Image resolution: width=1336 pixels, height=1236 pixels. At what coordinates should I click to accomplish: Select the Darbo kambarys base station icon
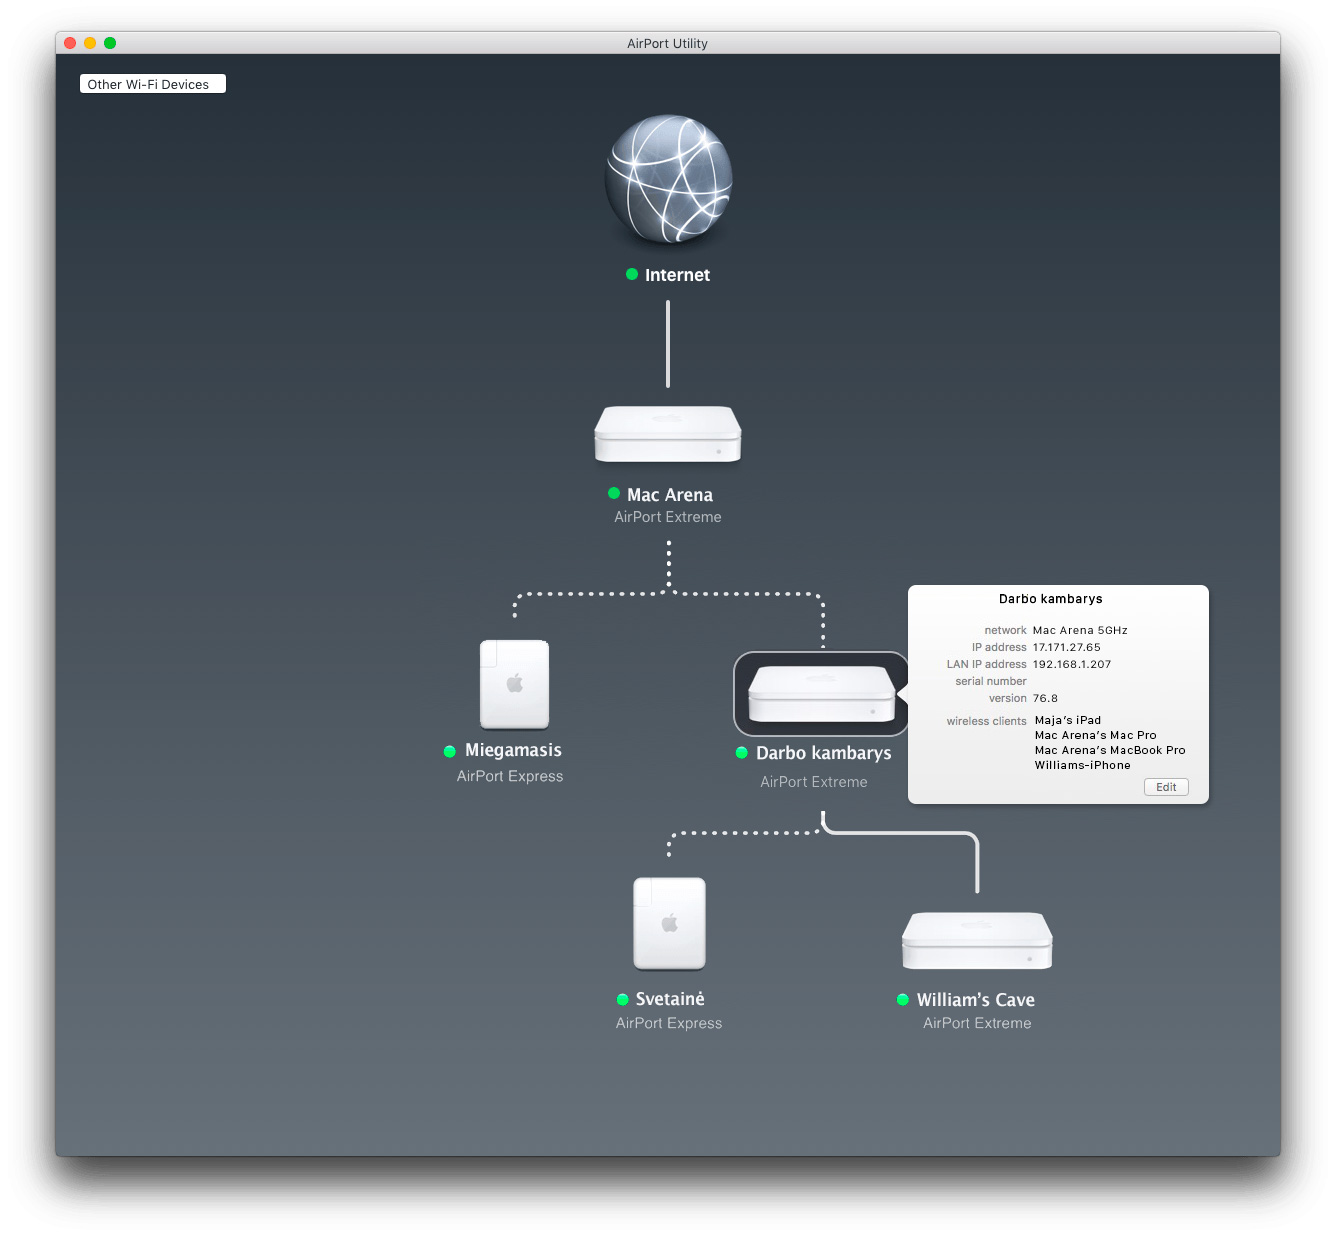tap(821, 694)
